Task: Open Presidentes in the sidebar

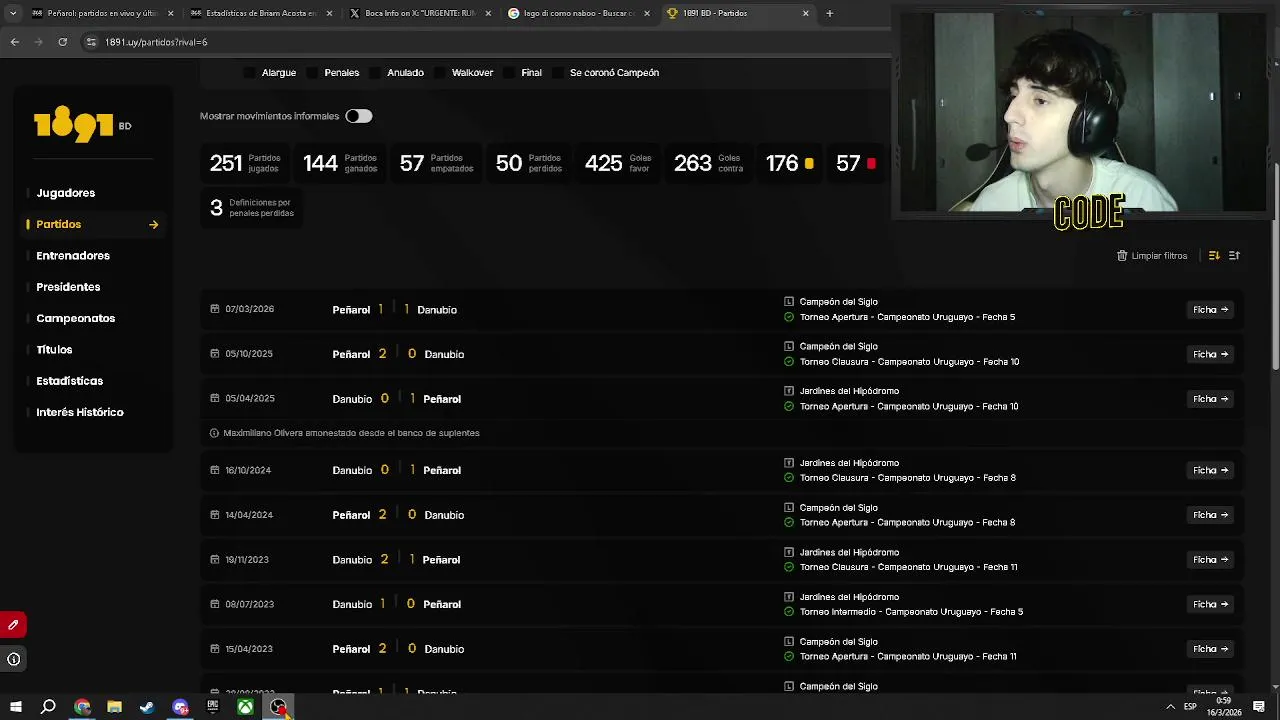Action: pos(68,287)
